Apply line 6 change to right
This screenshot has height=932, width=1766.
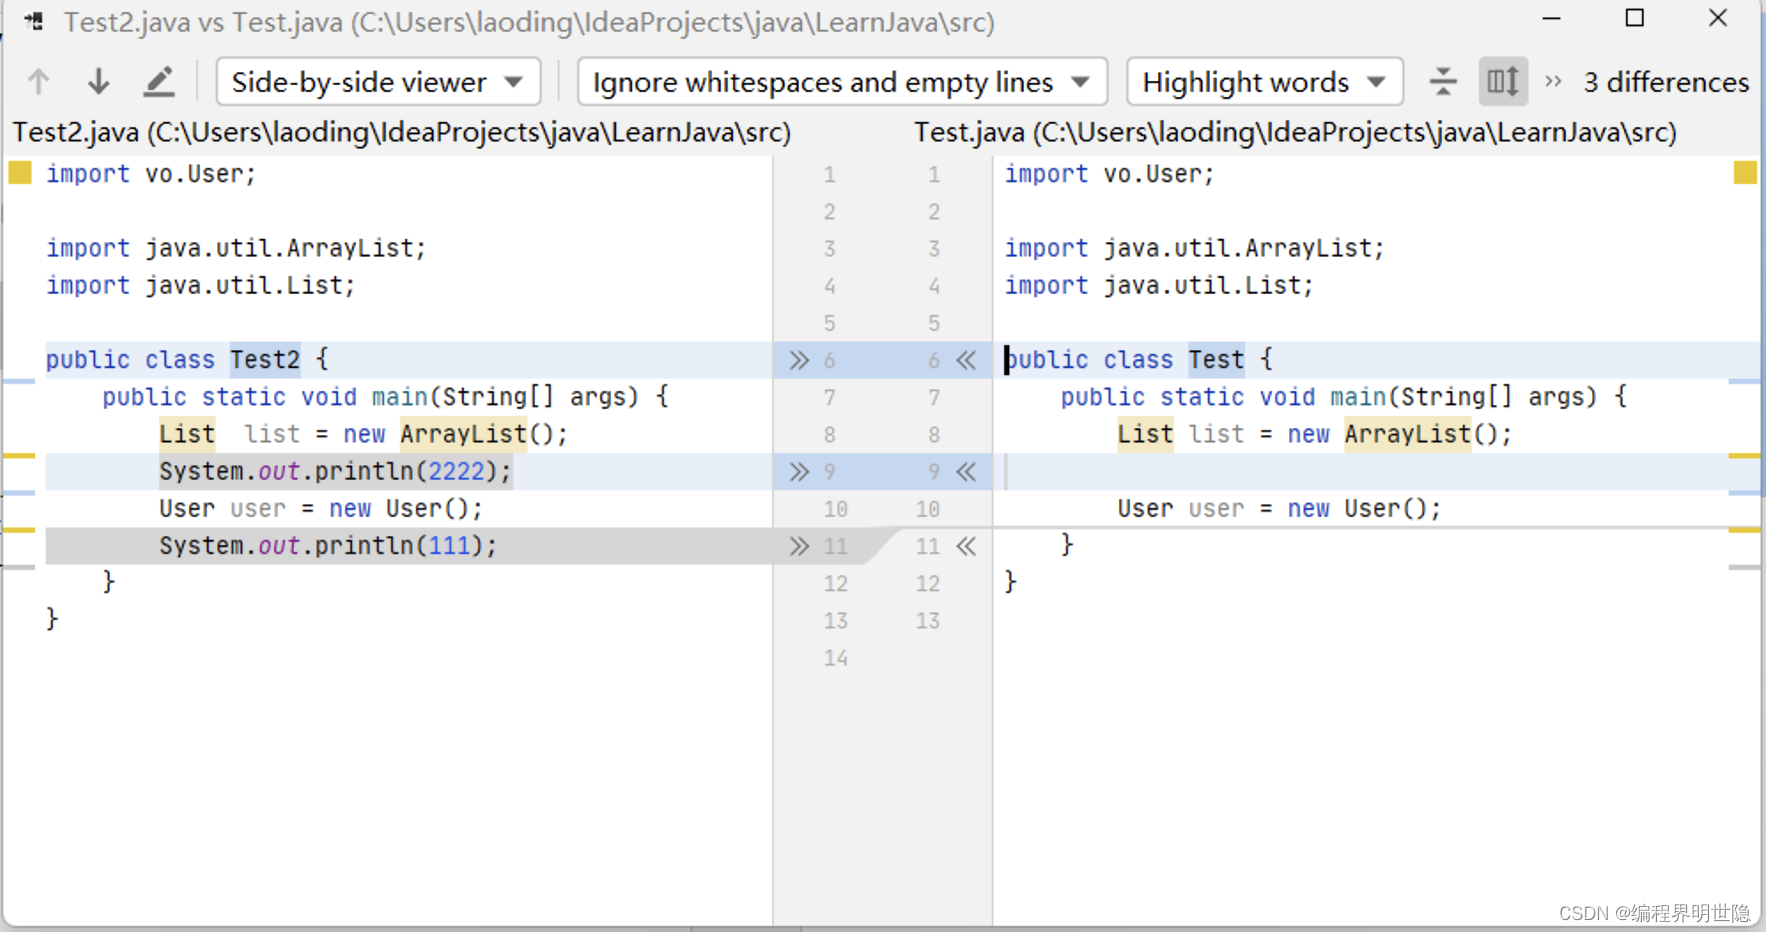[x=798, y=360]
